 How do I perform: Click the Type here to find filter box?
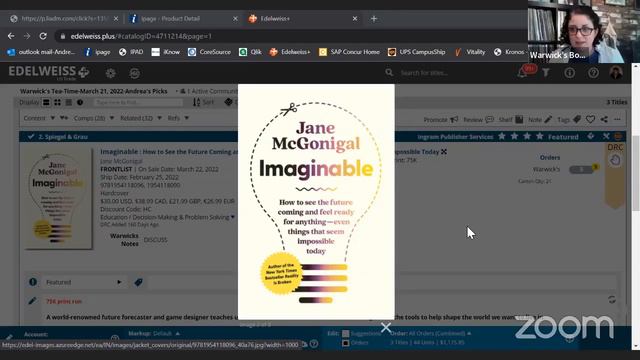pyautogui.click(x=138, y=102)
